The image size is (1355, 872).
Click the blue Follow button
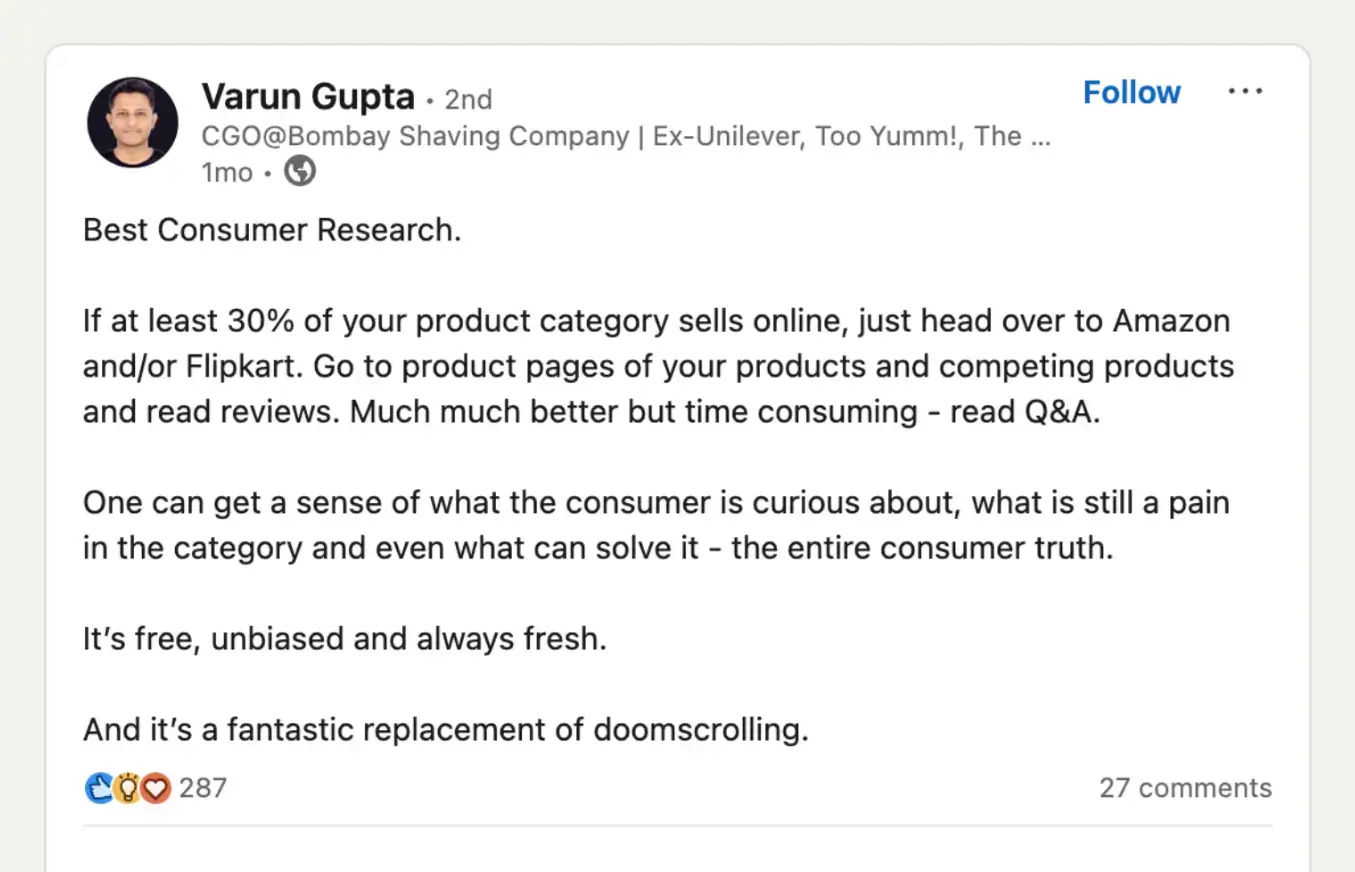pyautogui.click(x=1131, y=91)
